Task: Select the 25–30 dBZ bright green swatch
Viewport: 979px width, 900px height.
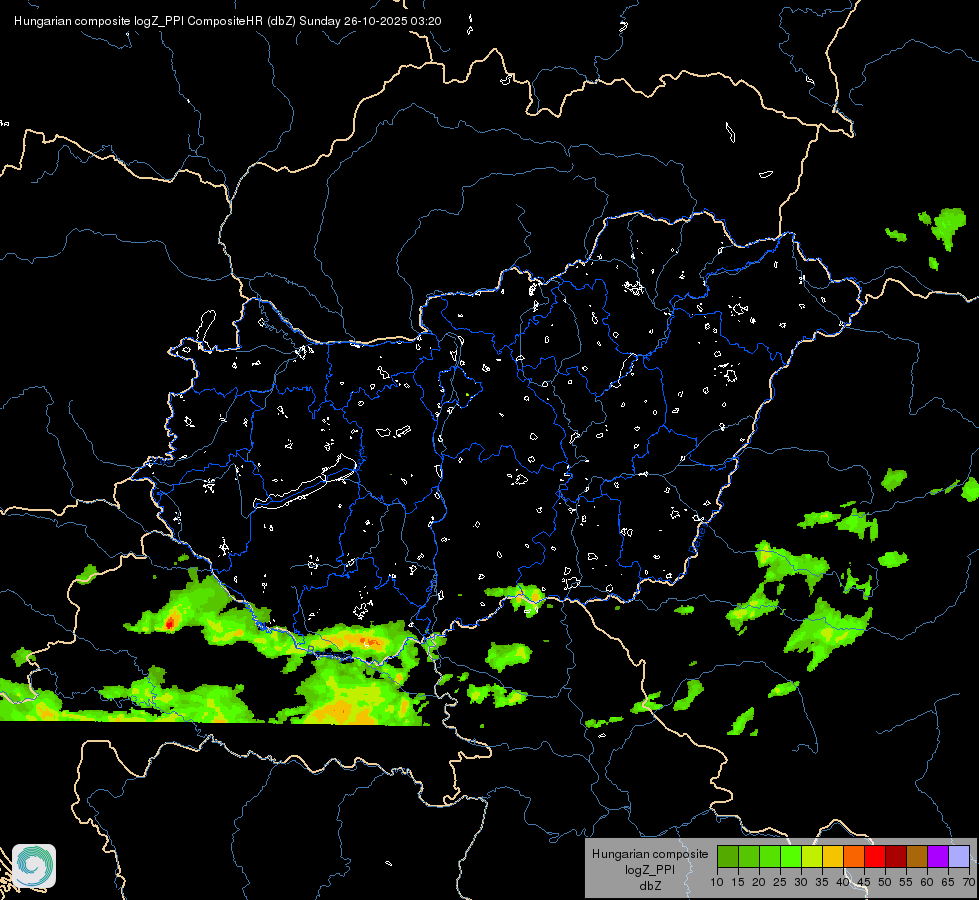Action: coord(791,856)
